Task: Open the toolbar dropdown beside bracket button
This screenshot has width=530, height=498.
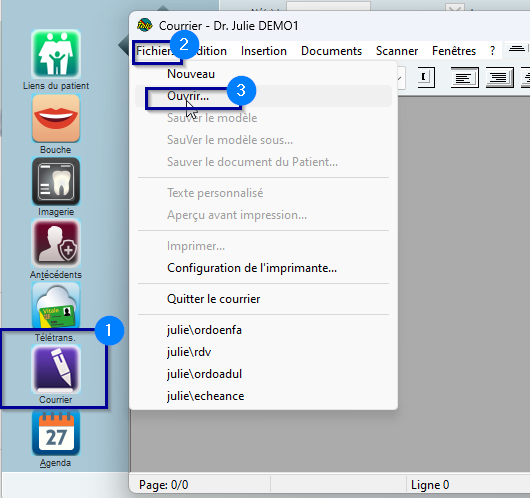Action: [x=401, y=77]
